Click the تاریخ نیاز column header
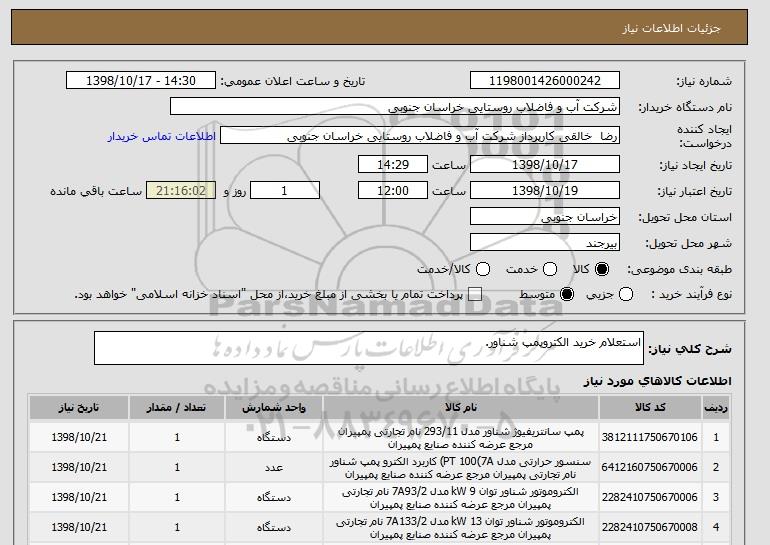Viewport: 770px width, 545px height. tap(79, 408)
